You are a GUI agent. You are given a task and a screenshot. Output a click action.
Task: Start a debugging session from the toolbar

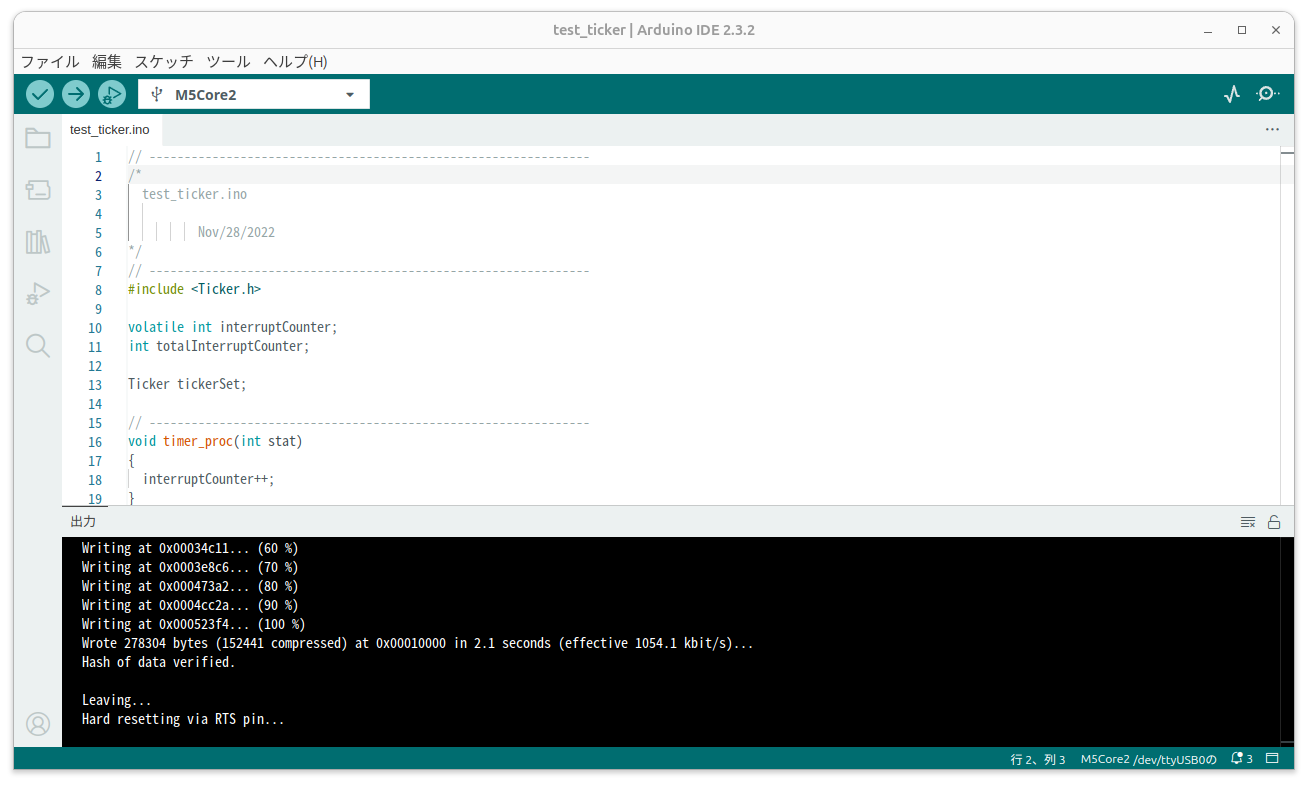(x=111, y=93)
